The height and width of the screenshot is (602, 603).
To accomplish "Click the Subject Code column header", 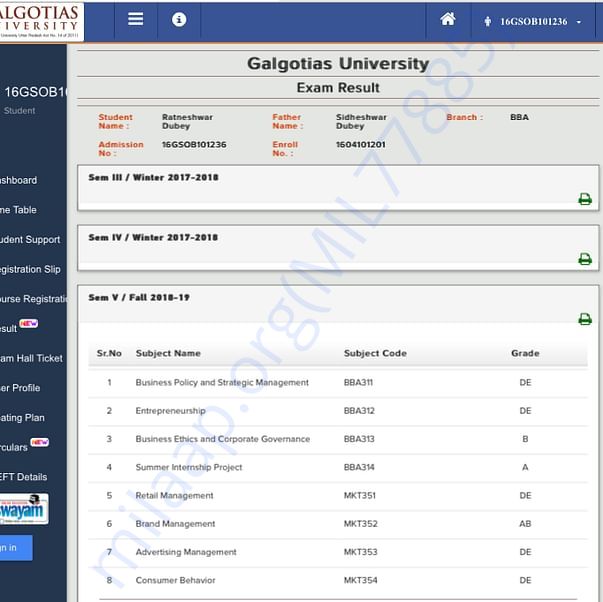I will pyautogui.click(x=375, y=353).
